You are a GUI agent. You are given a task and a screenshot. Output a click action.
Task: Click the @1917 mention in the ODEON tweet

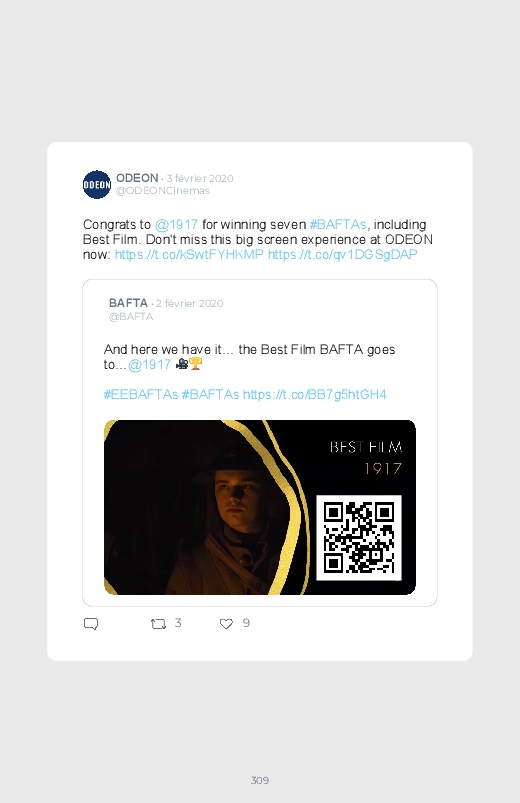pos(176,224)
